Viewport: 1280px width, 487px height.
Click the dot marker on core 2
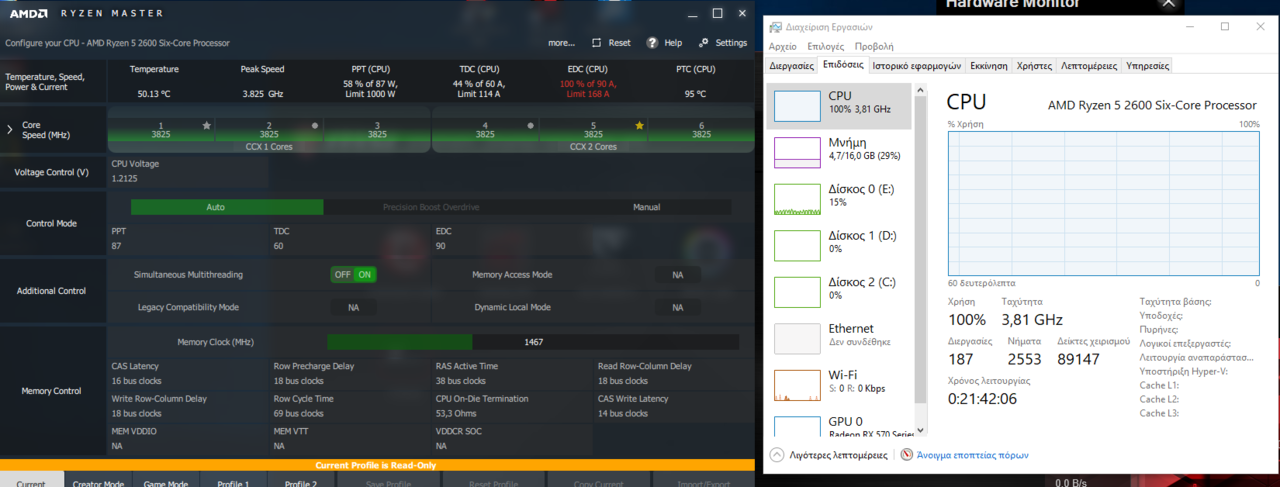coord(315,125)
